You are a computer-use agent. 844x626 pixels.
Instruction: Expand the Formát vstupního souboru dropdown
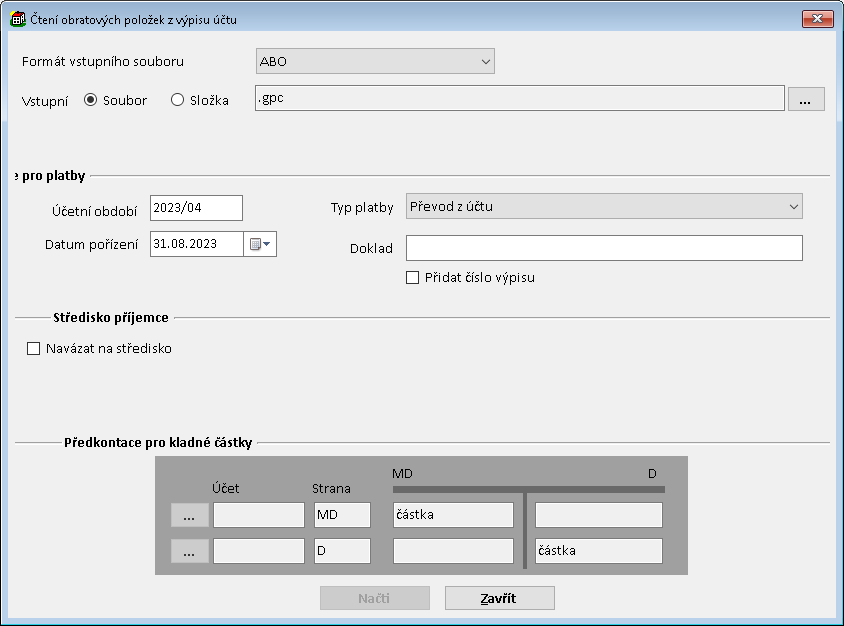pos(375,62)
